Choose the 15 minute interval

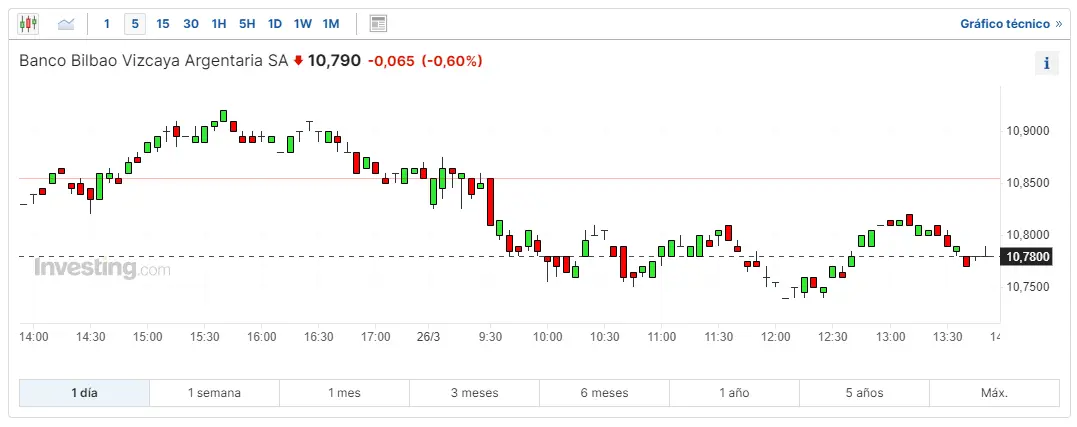163,24
